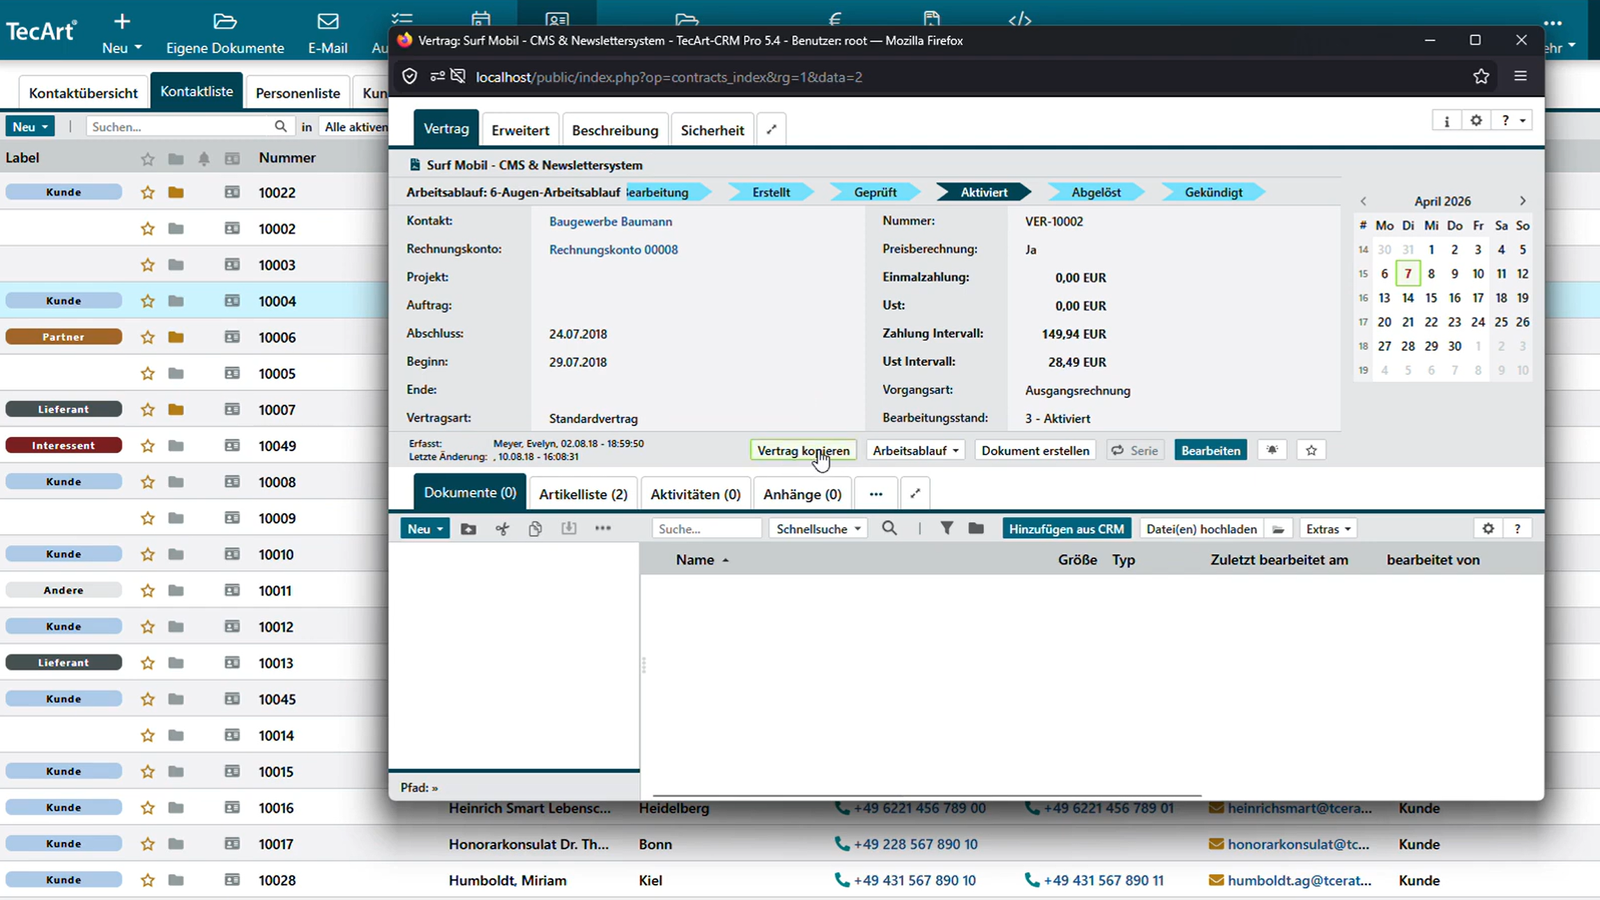Select the Geprüft workflow step

pyautogui.click(x=875, y=192)
